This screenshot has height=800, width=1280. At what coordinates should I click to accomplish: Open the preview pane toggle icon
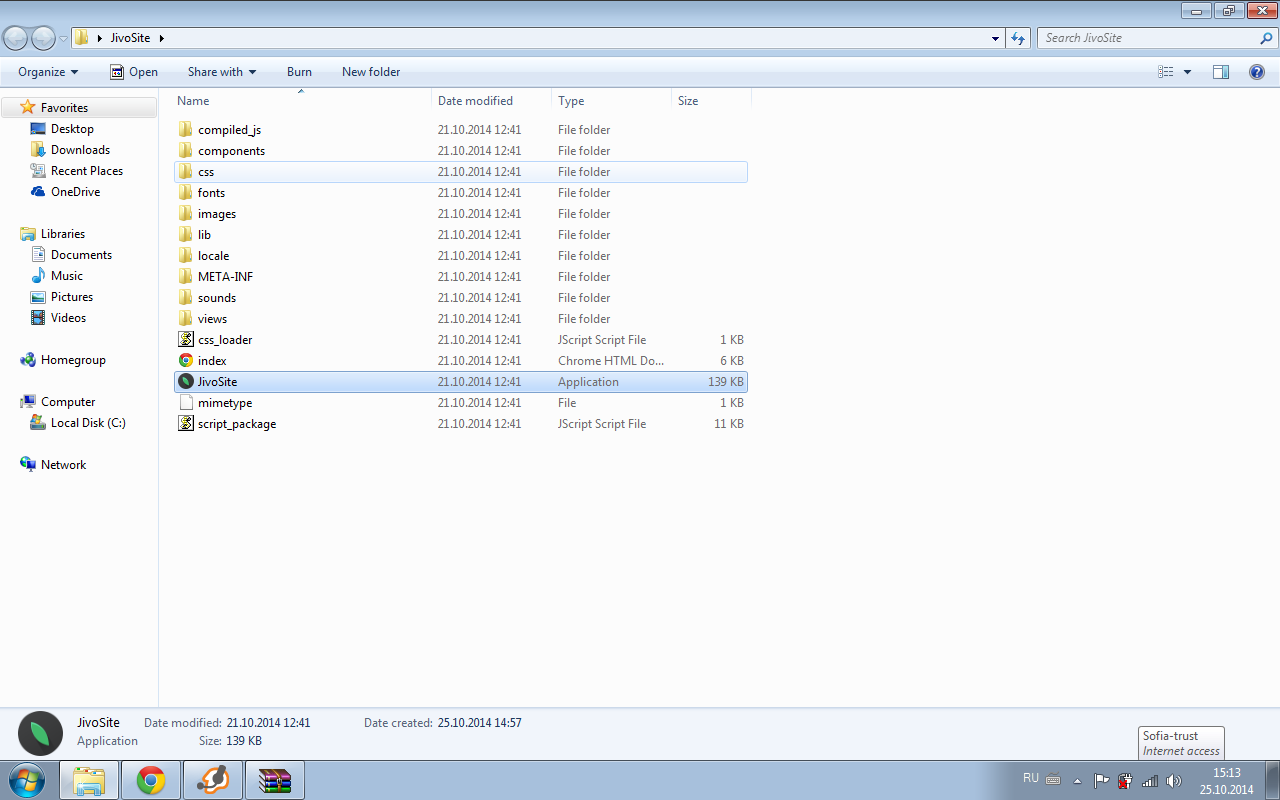pyautogui.click(x=1221, y=72)
